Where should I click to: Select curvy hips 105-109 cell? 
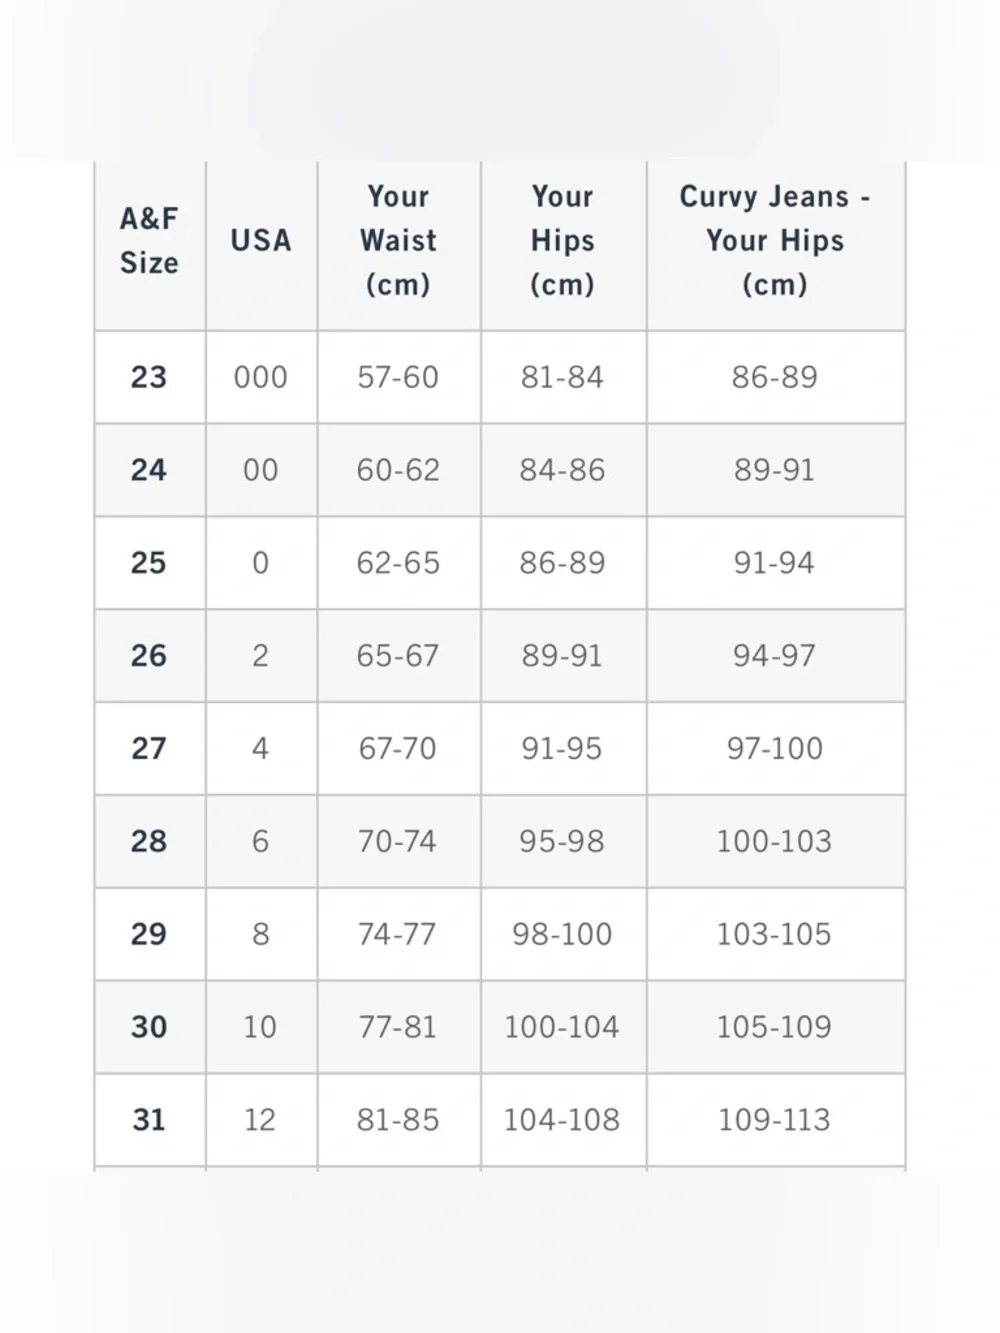coord(775,1027)
